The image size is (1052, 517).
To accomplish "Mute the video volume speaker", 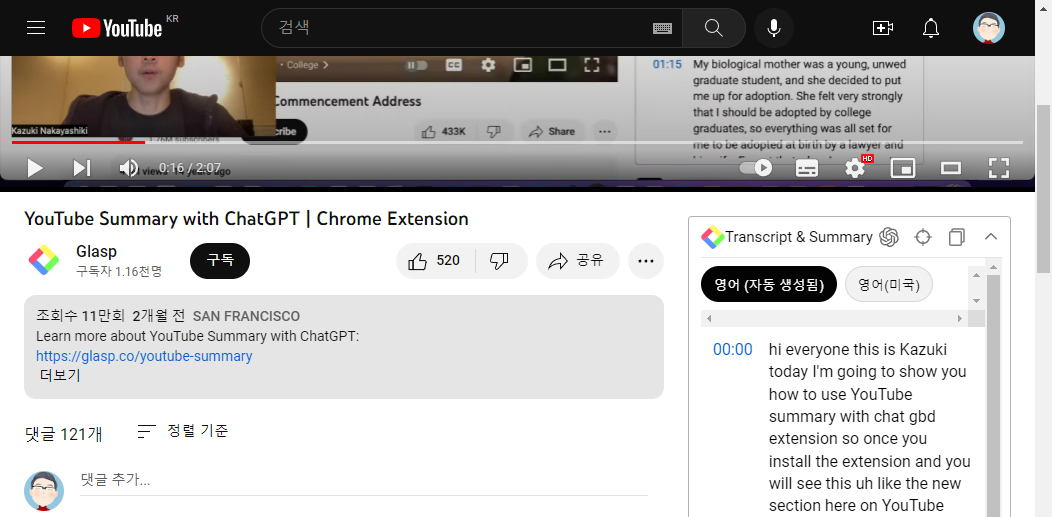I will [128, 168].
